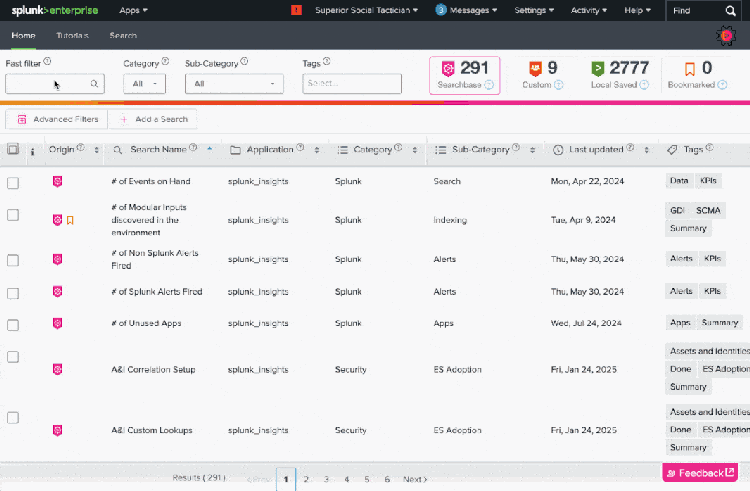The height and width of the screenshot is (491, 750).
Task: Click bookmark icon on Modular Inputs row
Action: click(x=70, y=220)
